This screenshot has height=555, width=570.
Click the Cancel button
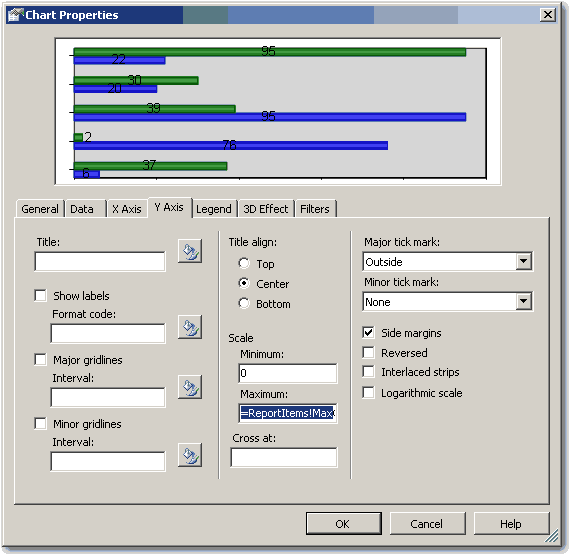(428, 524)
